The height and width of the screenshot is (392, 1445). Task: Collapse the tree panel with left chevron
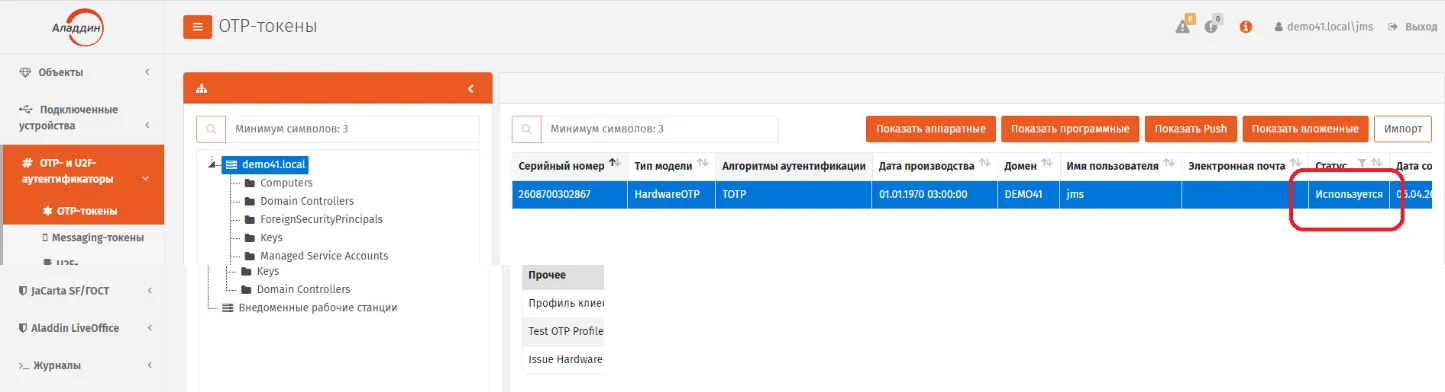tap(470, 88)
